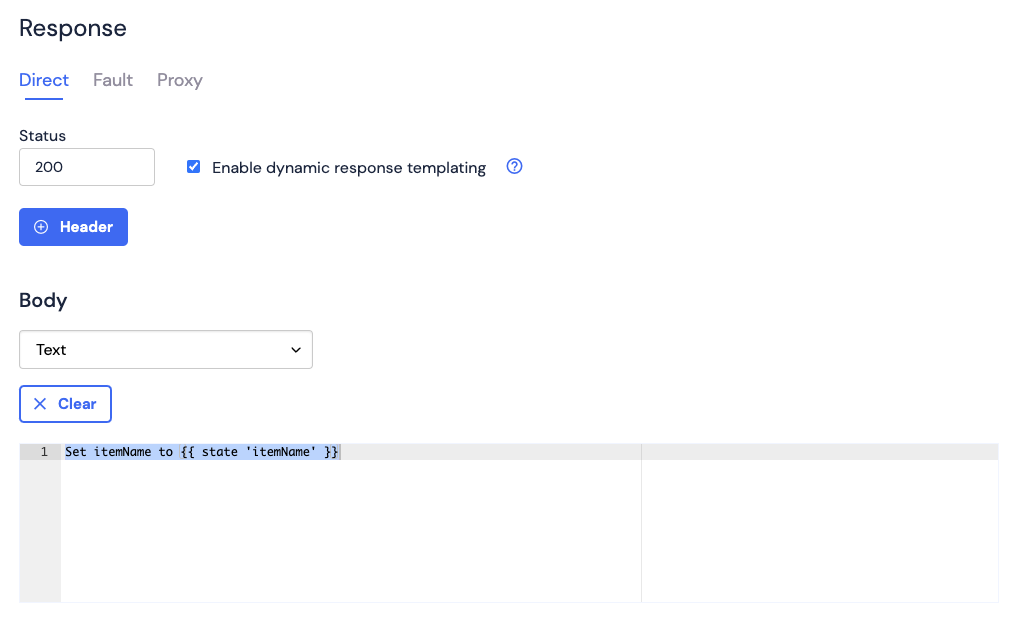Click the body editor line 1 text

click(202, 452)
